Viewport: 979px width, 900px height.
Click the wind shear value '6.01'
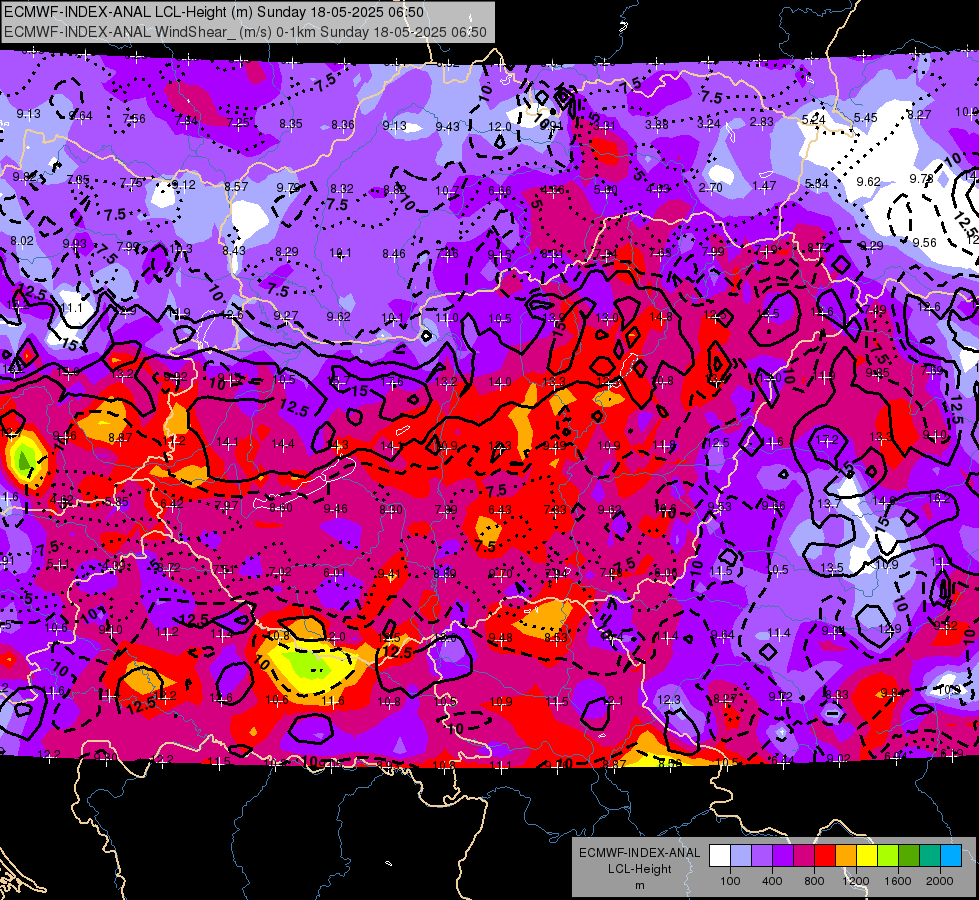(x=335, y=573)
